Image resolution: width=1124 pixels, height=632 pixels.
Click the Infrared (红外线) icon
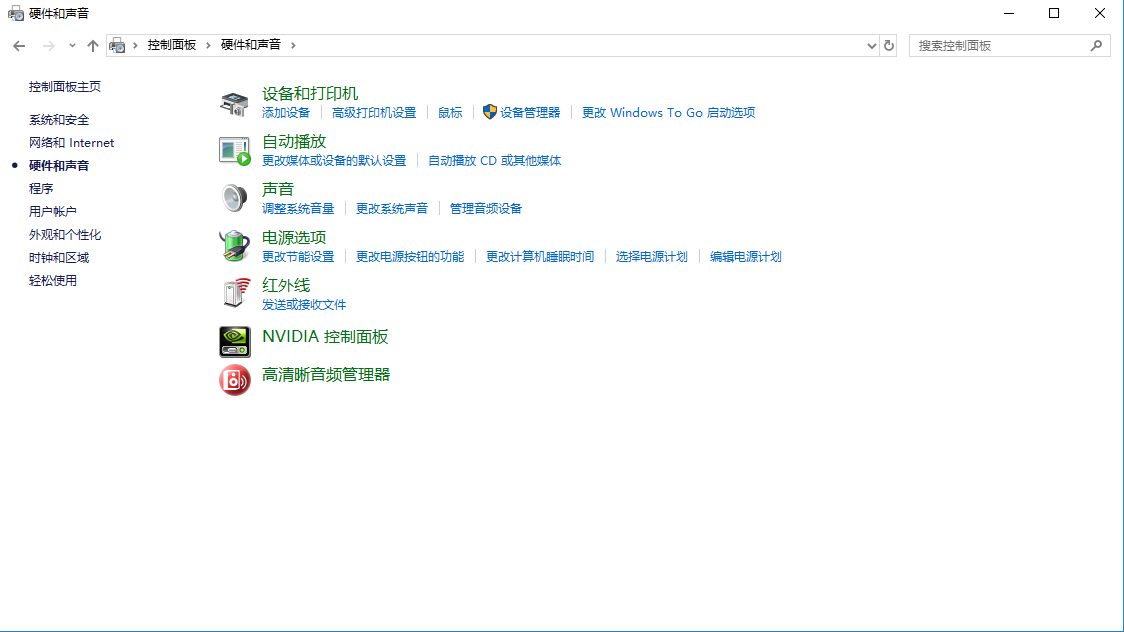(234, 293)
